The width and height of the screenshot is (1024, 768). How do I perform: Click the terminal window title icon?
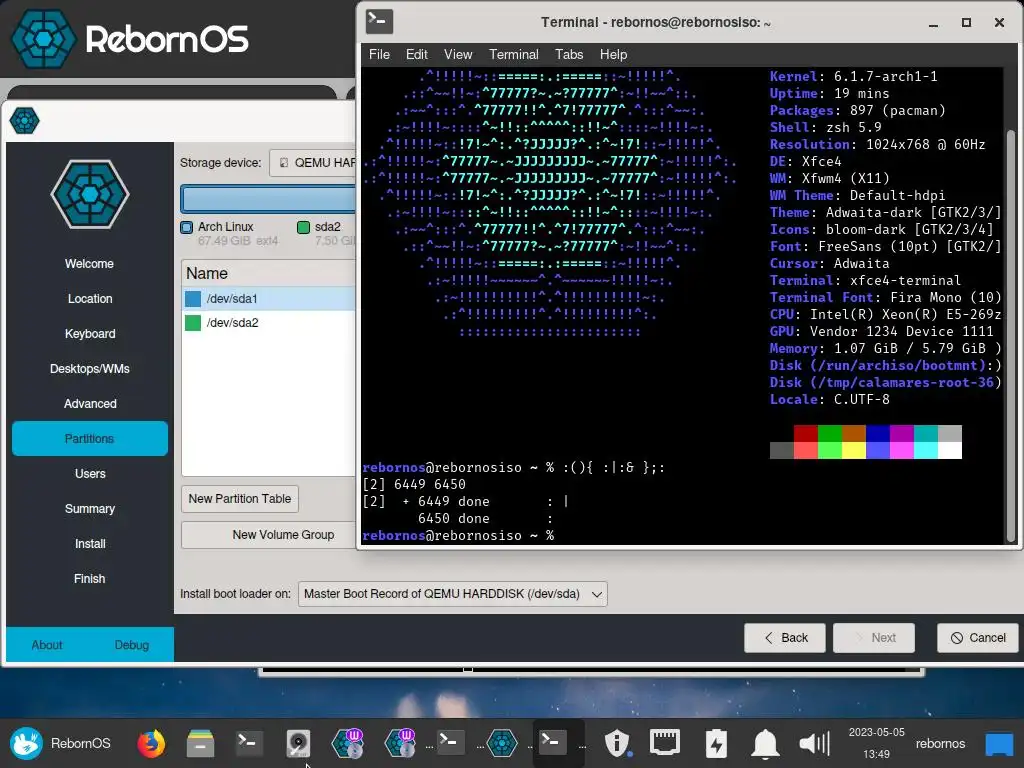pyautogui.click(x=379, y=22)
